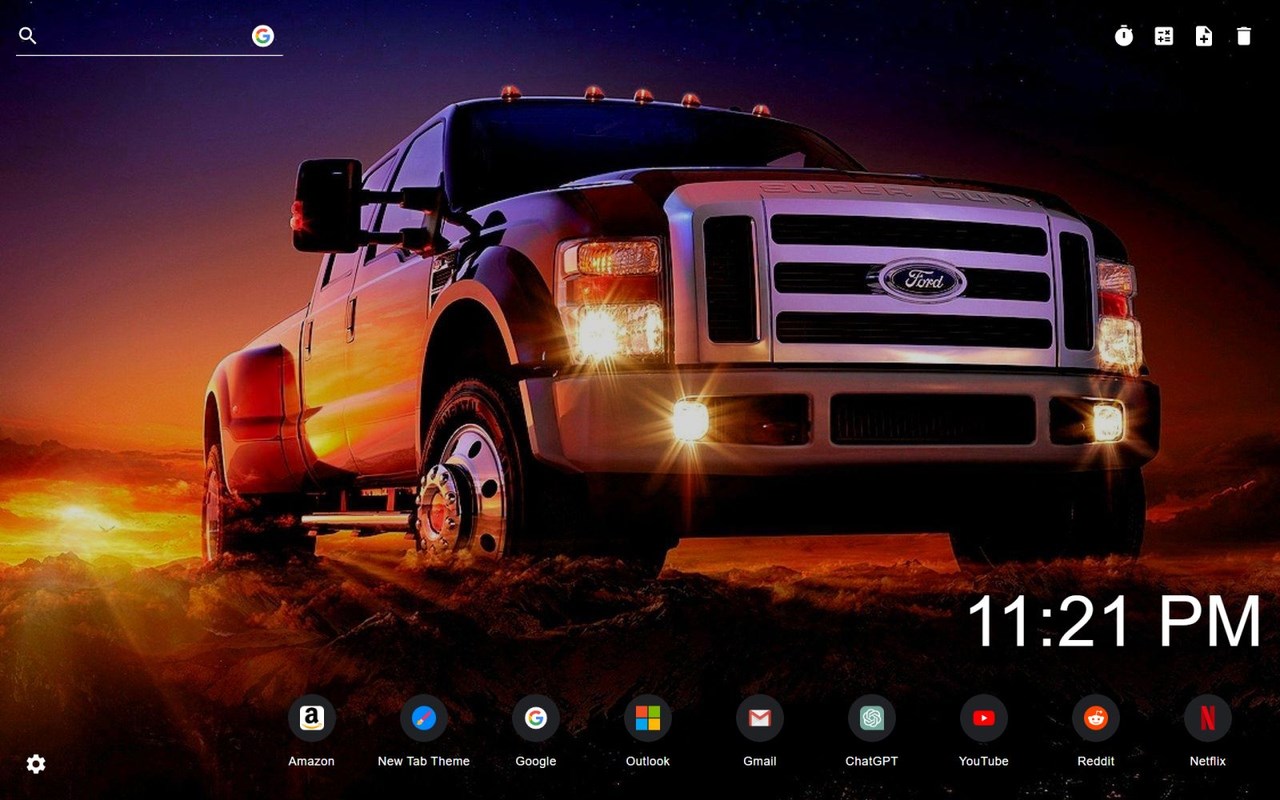The height and width of the screenshot is (800, 1280).
Task: Click the "Amazon" label text
Action: (312, 761)
